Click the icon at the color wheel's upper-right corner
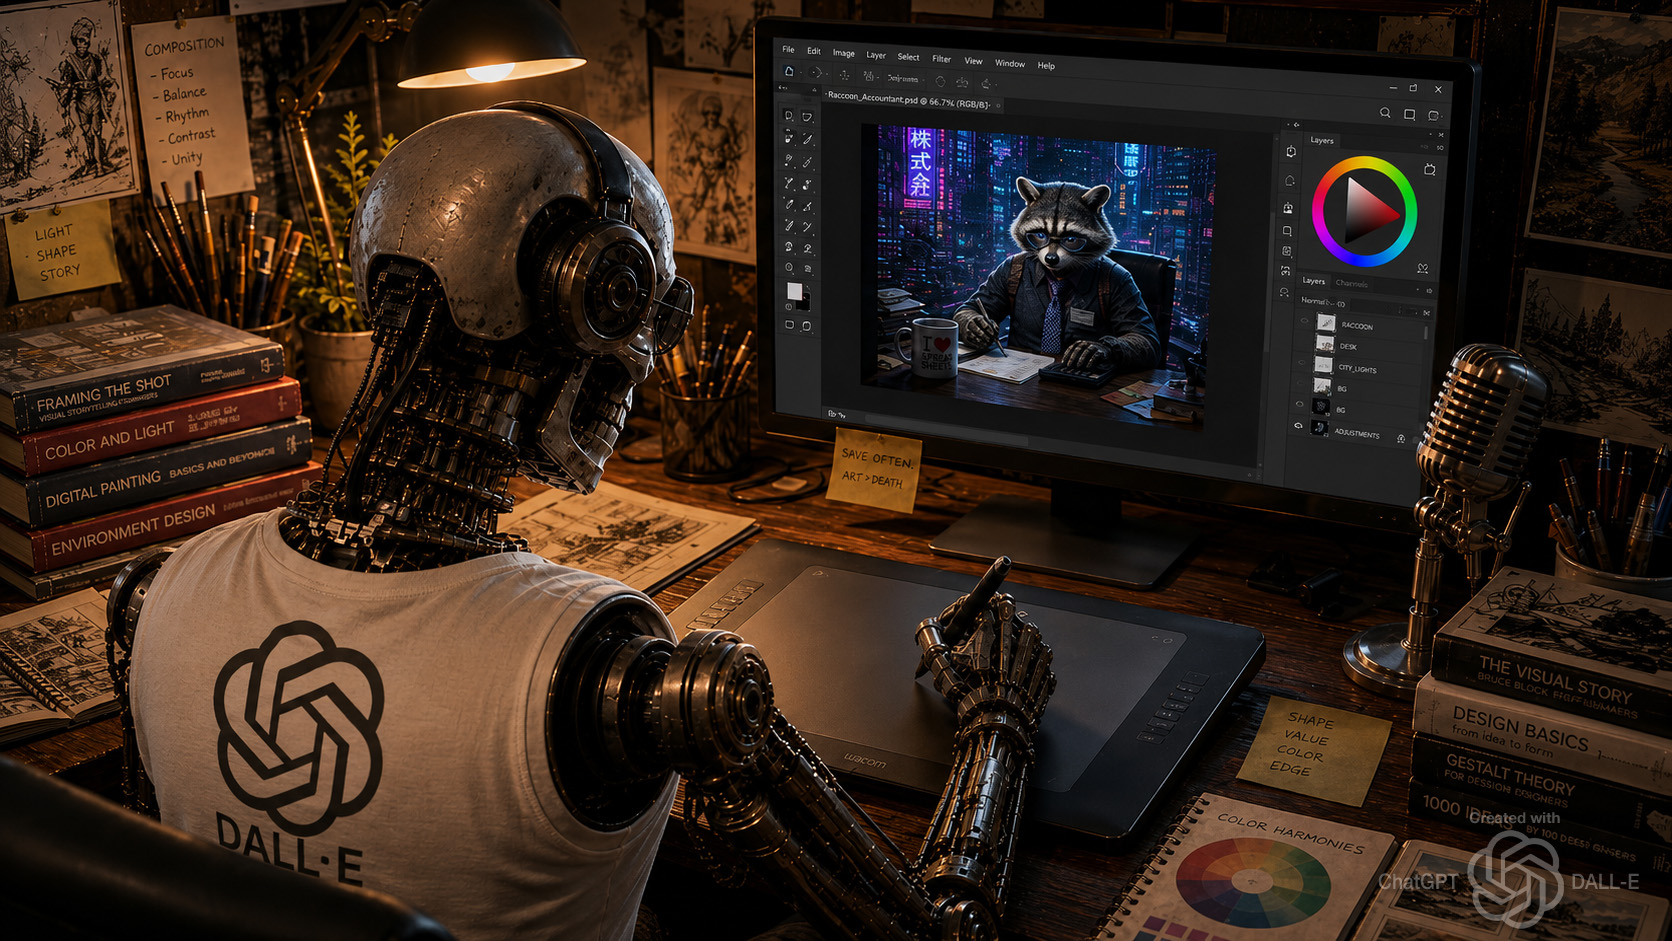 [x=1430, y=170]
